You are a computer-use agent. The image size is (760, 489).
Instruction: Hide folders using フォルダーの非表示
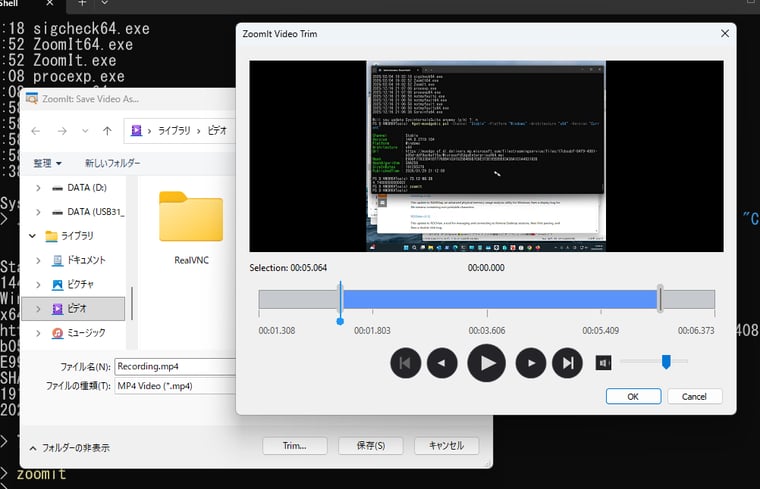tap(70, 448)
